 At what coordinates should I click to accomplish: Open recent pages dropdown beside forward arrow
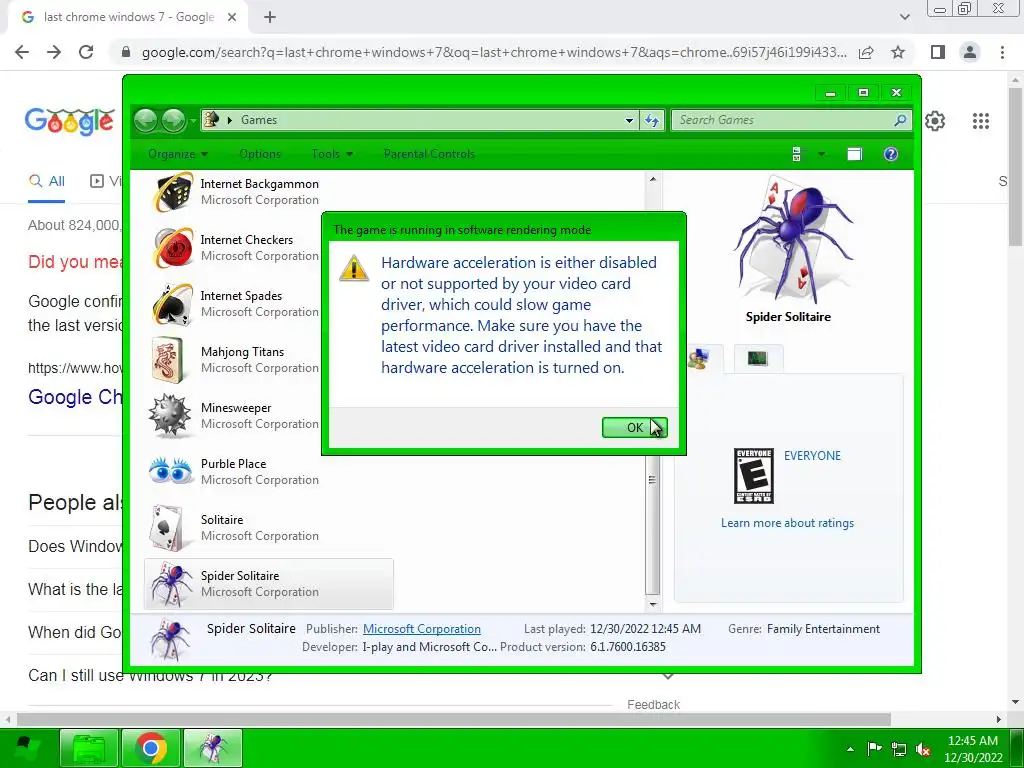click(193, 121)
